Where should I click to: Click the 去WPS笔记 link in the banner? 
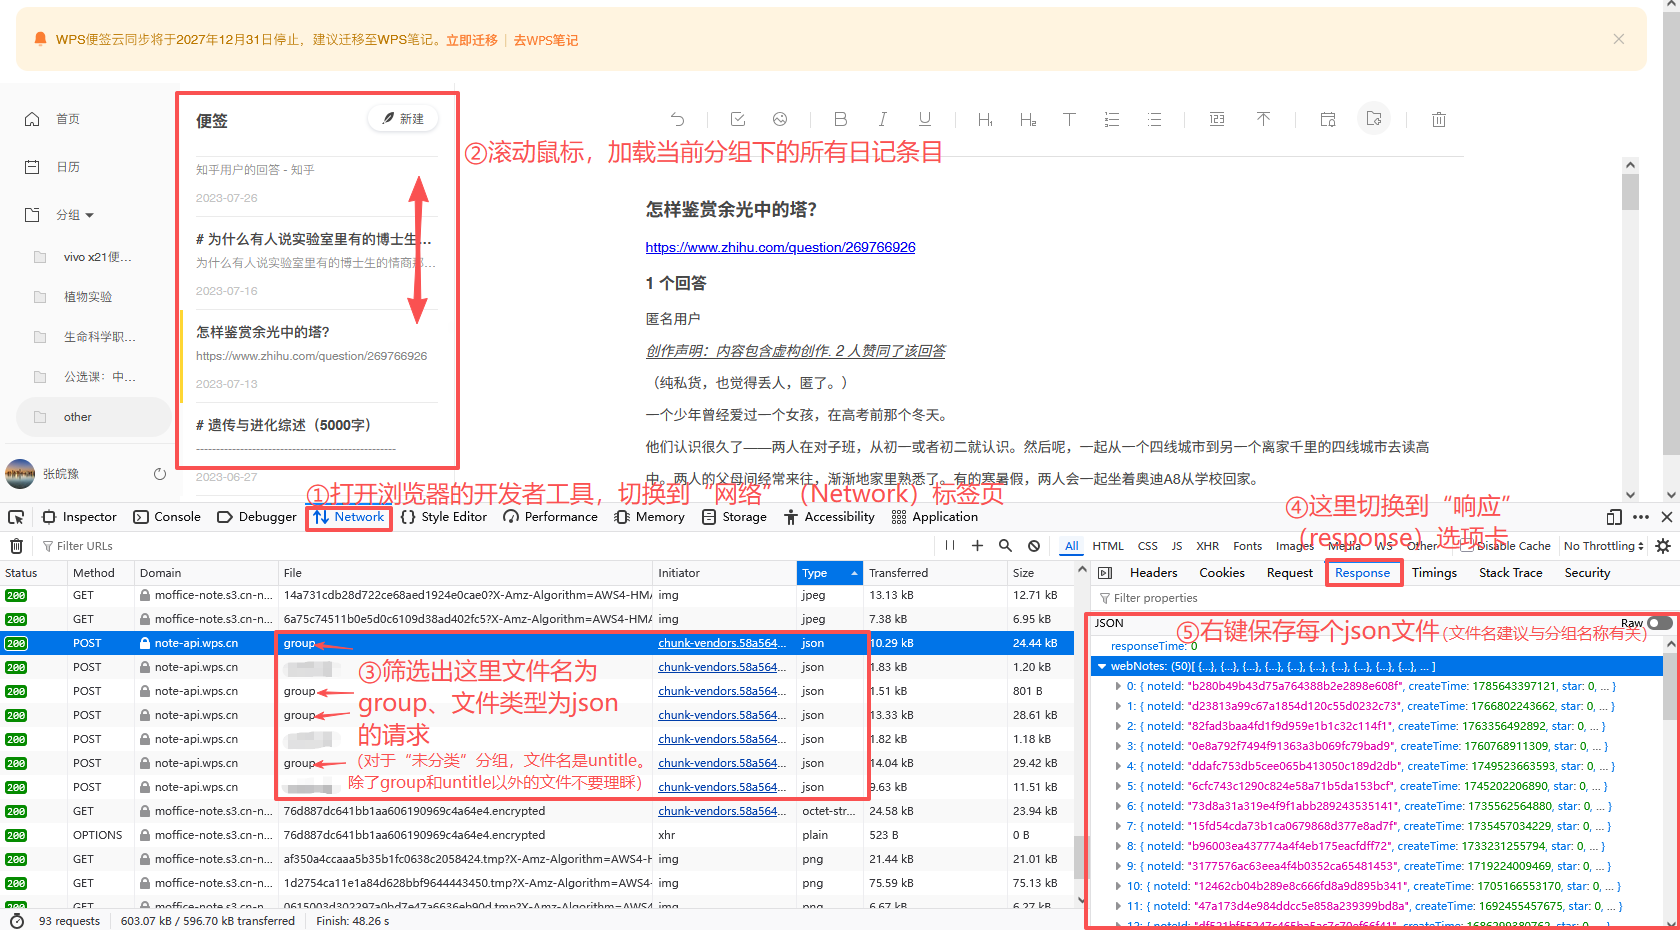point(546,40)
